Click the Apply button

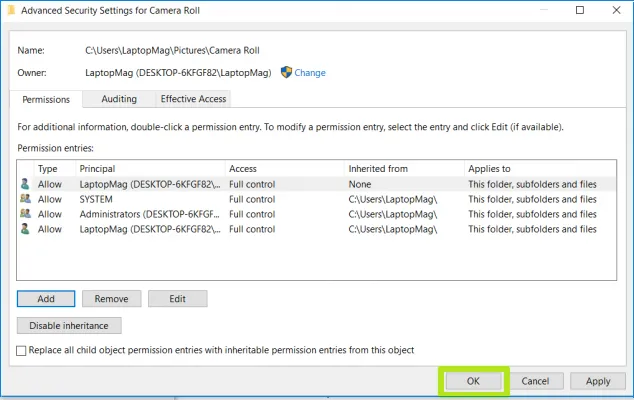pos(598,381)
